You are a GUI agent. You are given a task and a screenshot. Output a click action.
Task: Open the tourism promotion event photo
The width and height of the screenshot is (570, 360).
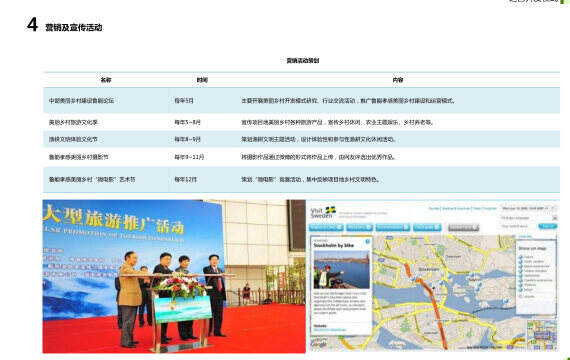pyautogui.click(x=174, y=276)
